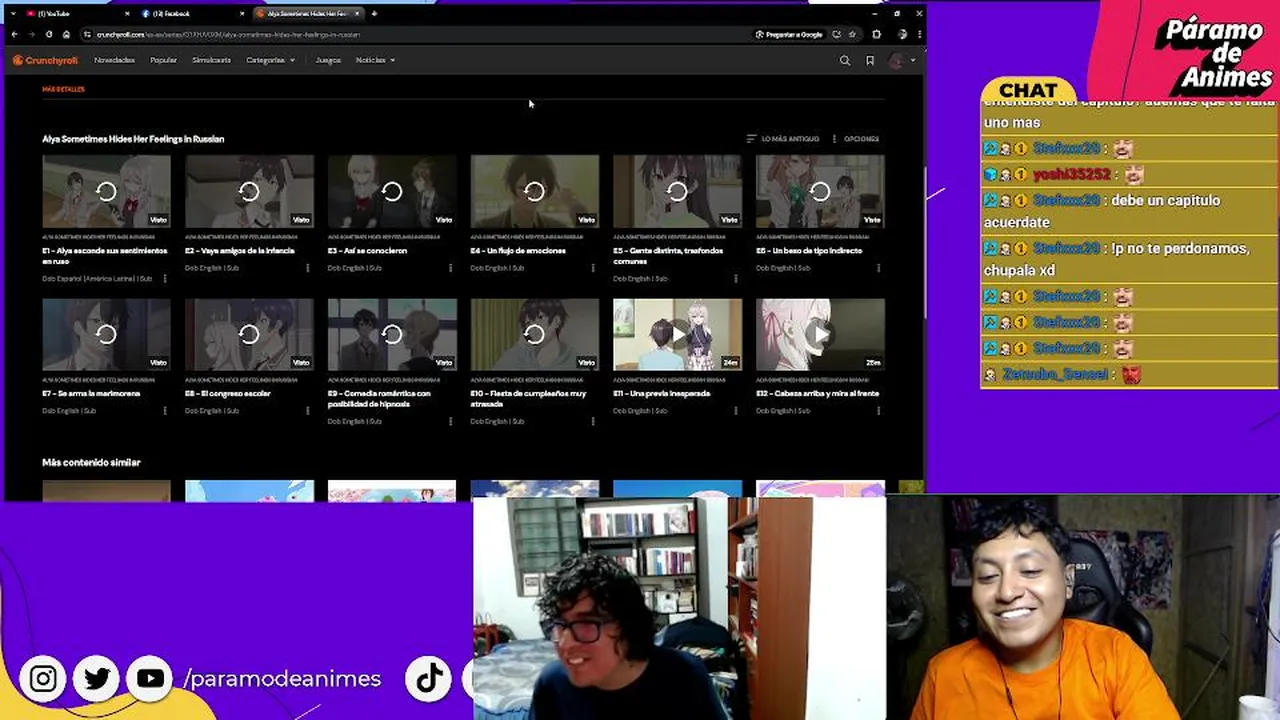Open the Simulcasts menu item
Viewport: 1280px width, 720px height.
pyautogui.click(x=211, y=60)
